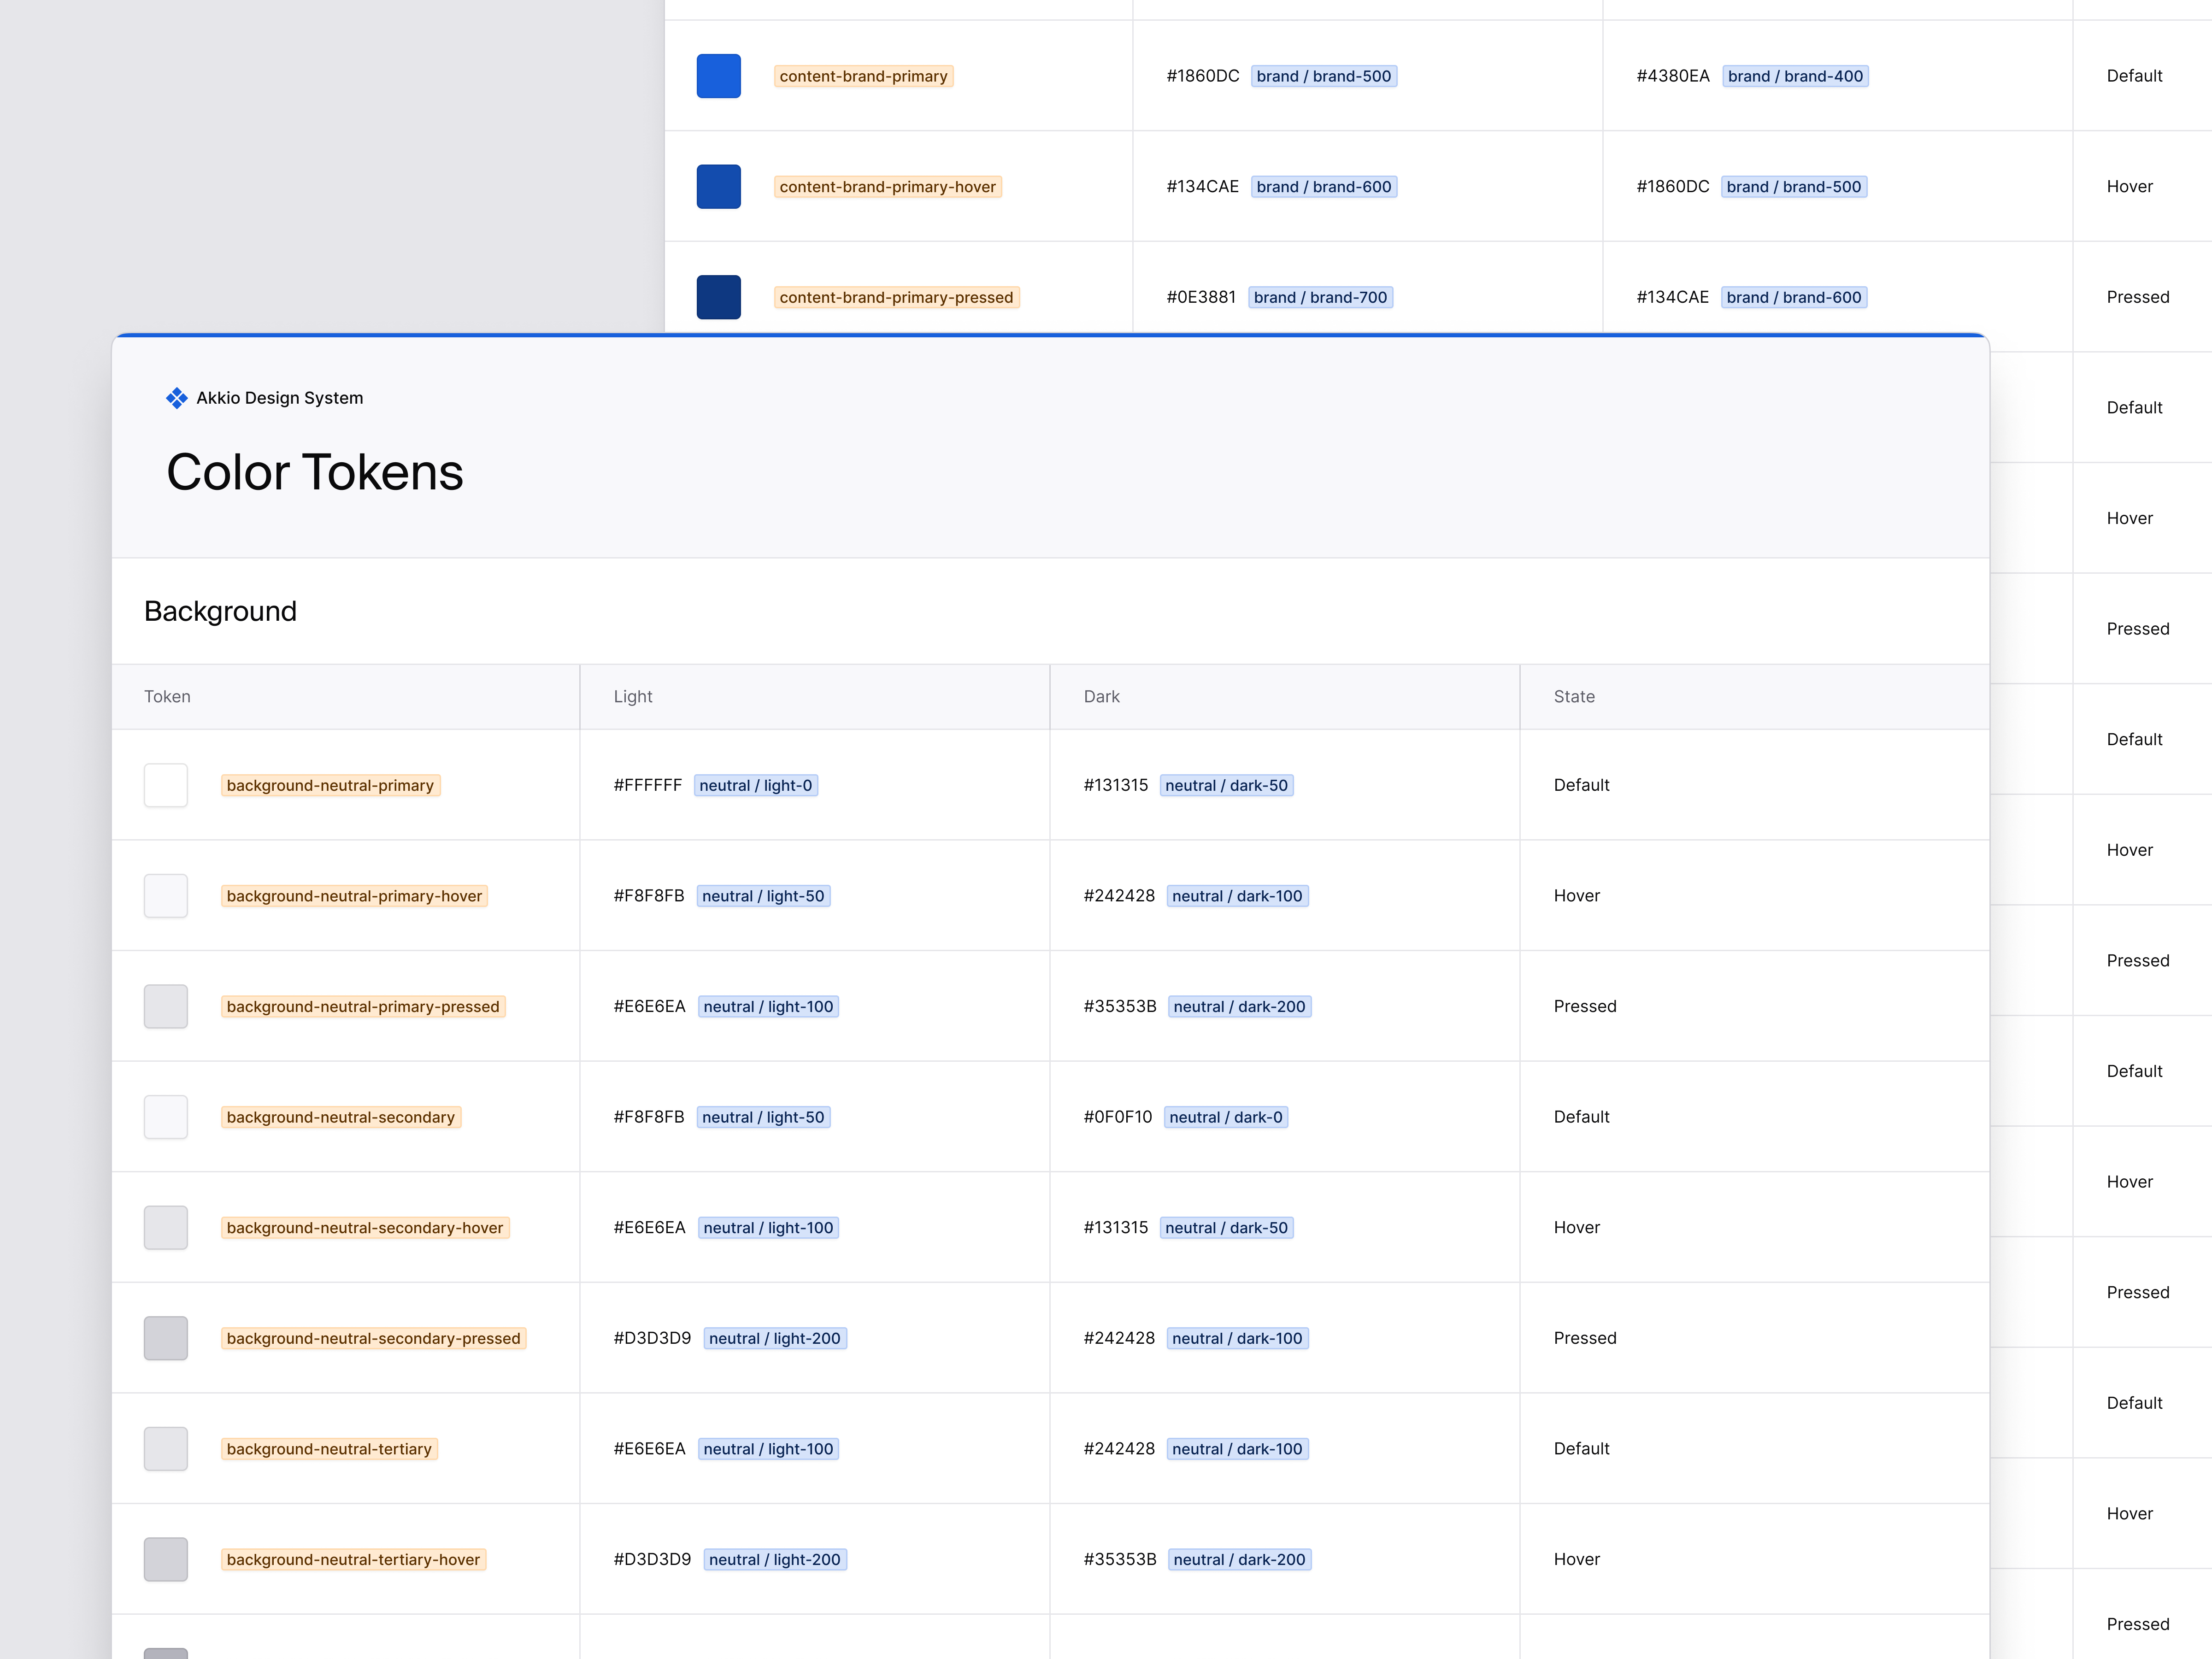
Task: Click the background-neutral-primary-pressed swatch
Action: (166, 1006)
